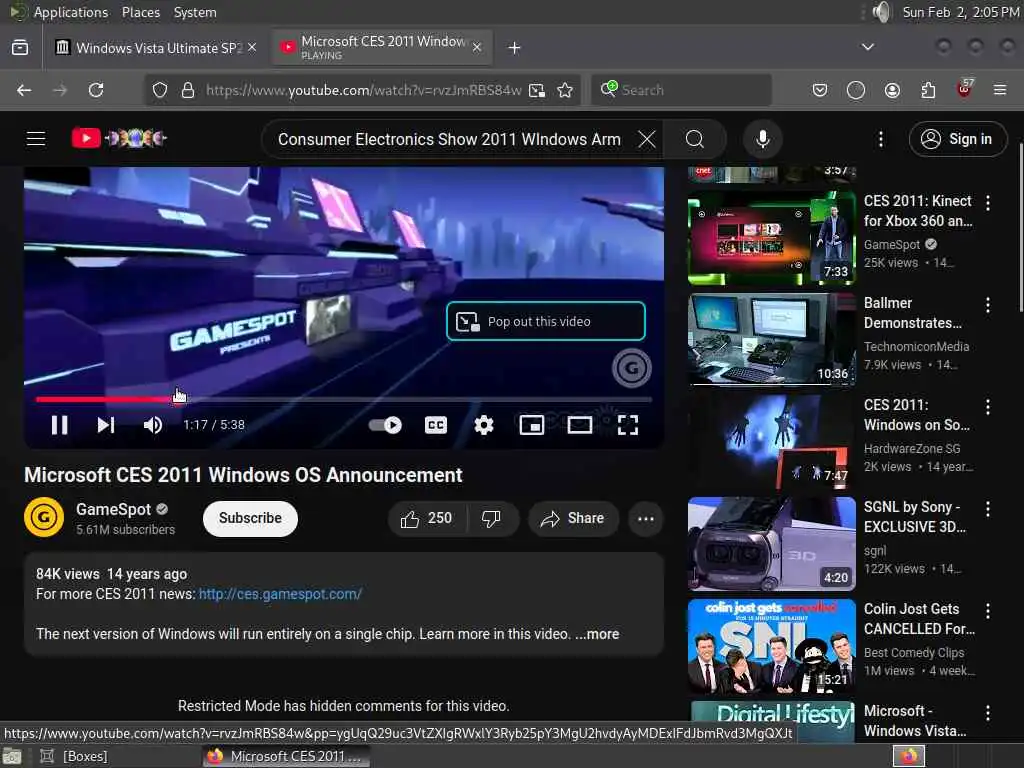This screenshot has height=768, width=1024.
Task: Open the GameSpot channel name
Action: click(114, 509)
